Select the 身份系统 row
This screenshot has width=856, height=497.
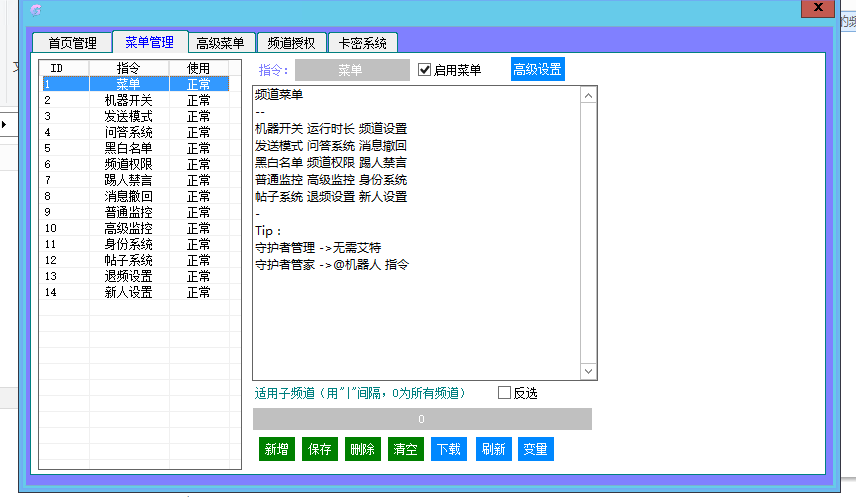click(135, 244)
